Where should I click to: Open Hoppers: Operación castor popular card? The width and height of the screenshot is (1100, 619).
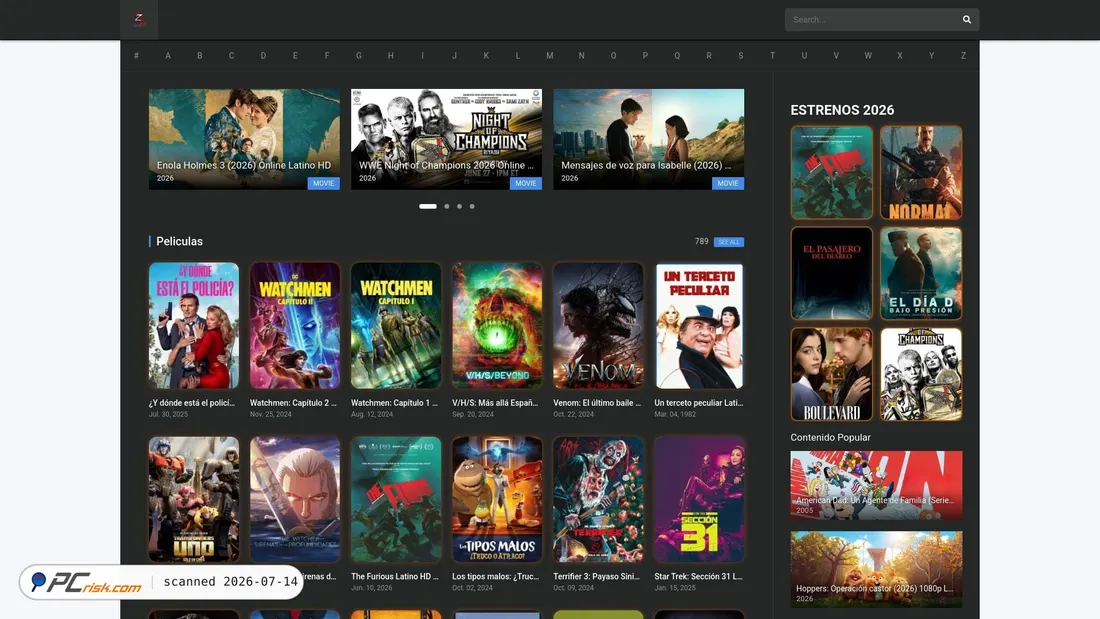click(876, 569)
